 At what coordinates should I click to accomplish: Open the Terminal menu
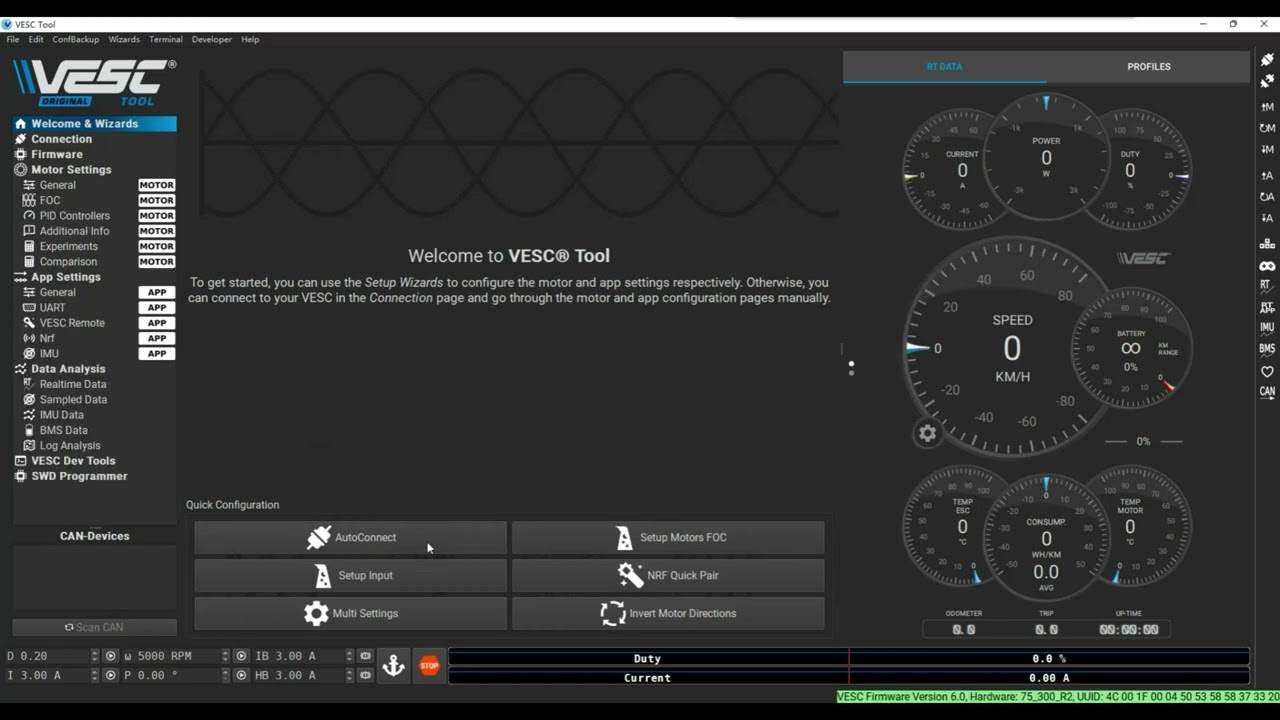166,40
